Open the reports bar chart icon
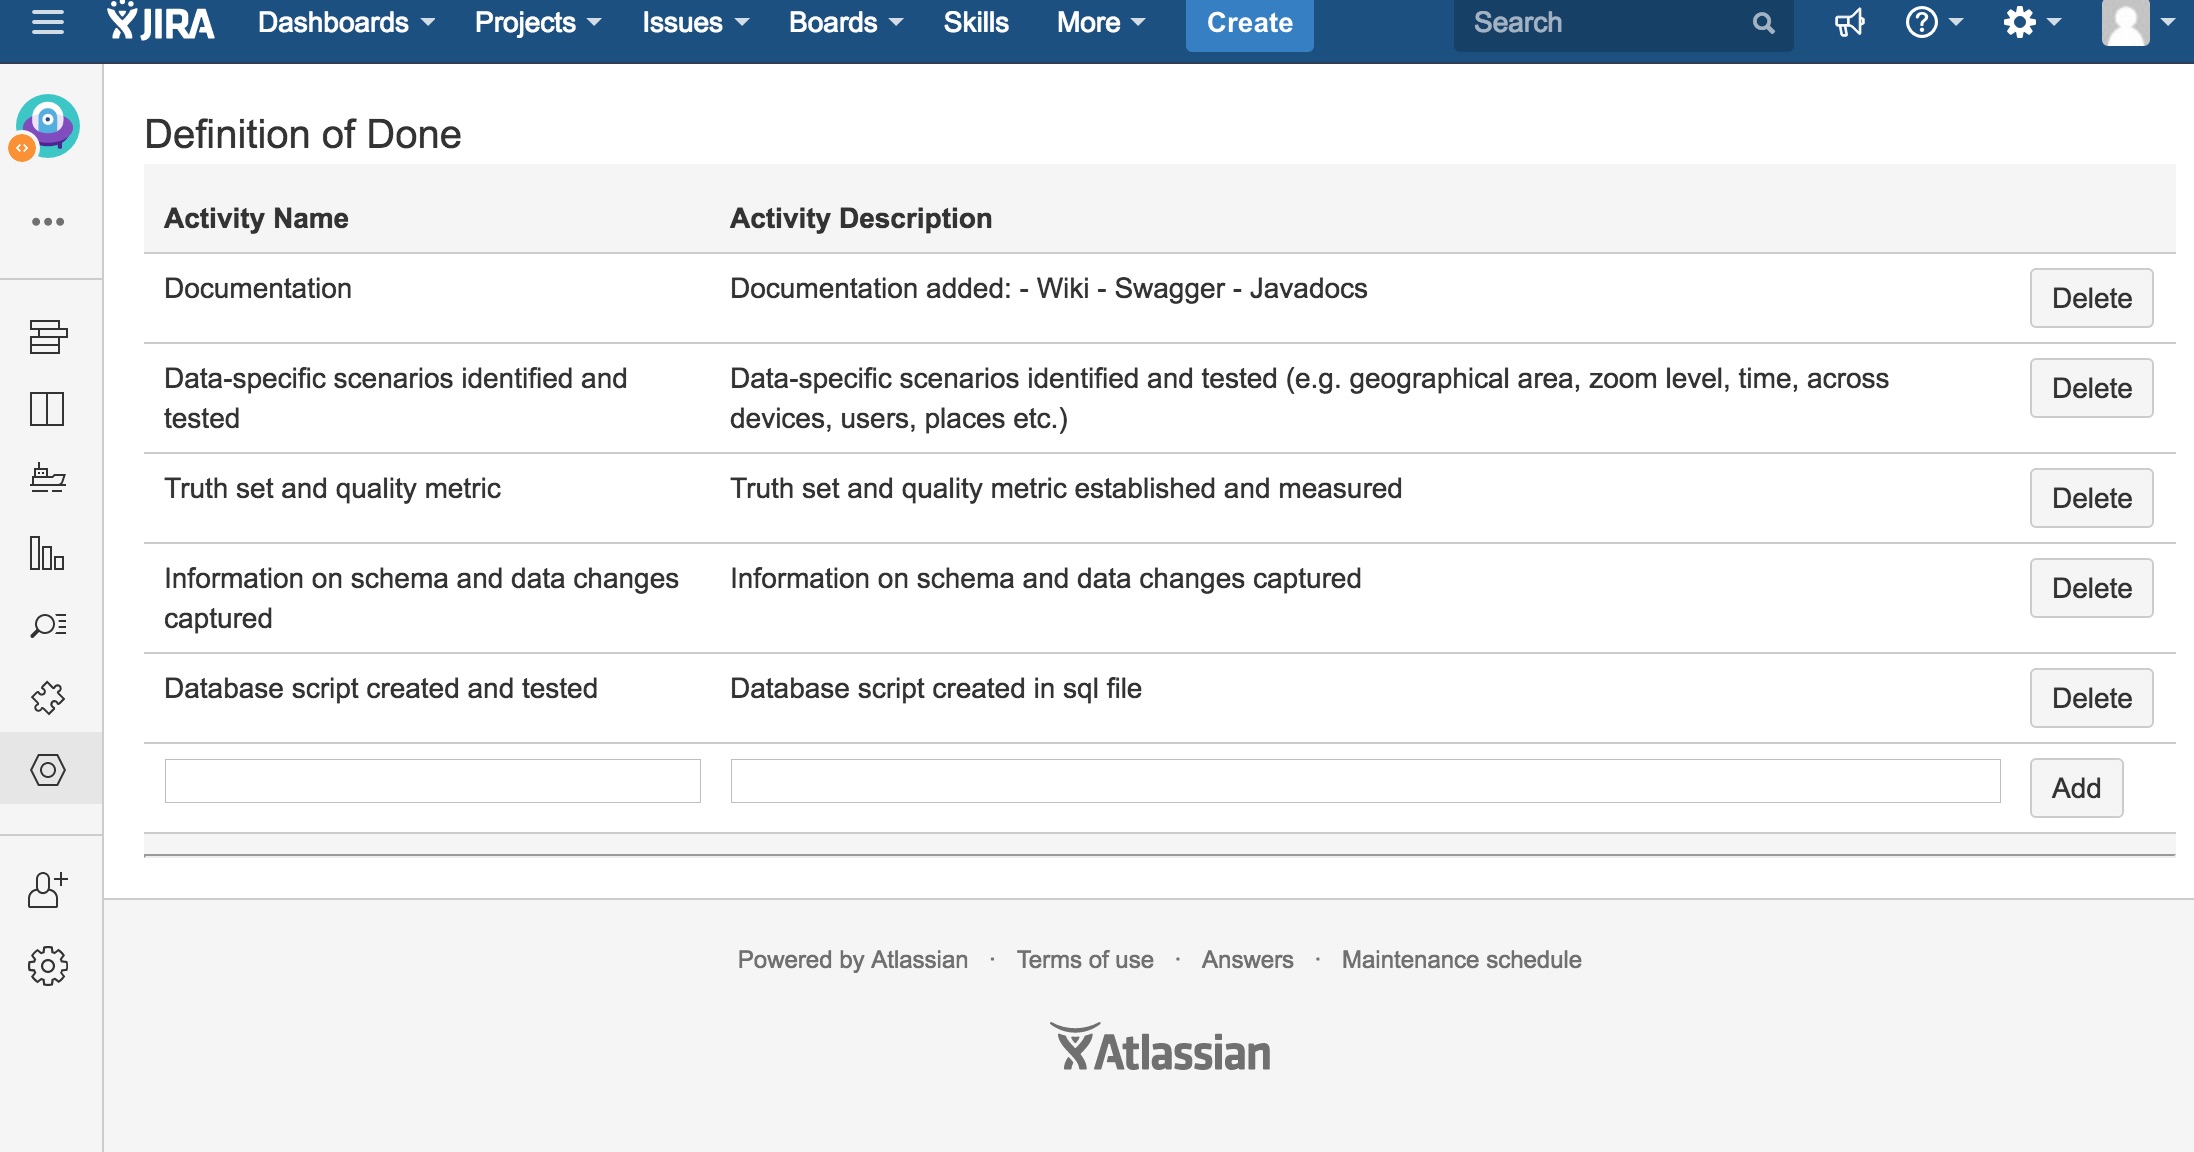 click(47, 553)
